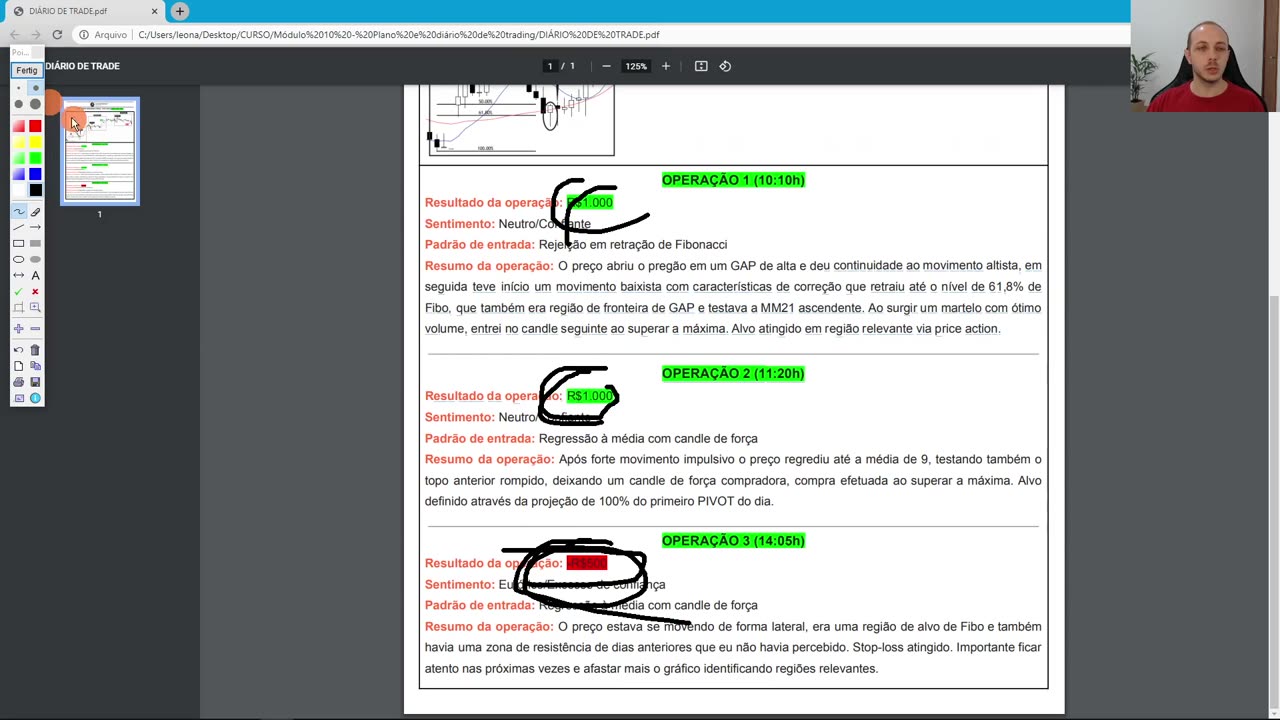Select the text A tool
1280x720 pixels.
[35, 275]
